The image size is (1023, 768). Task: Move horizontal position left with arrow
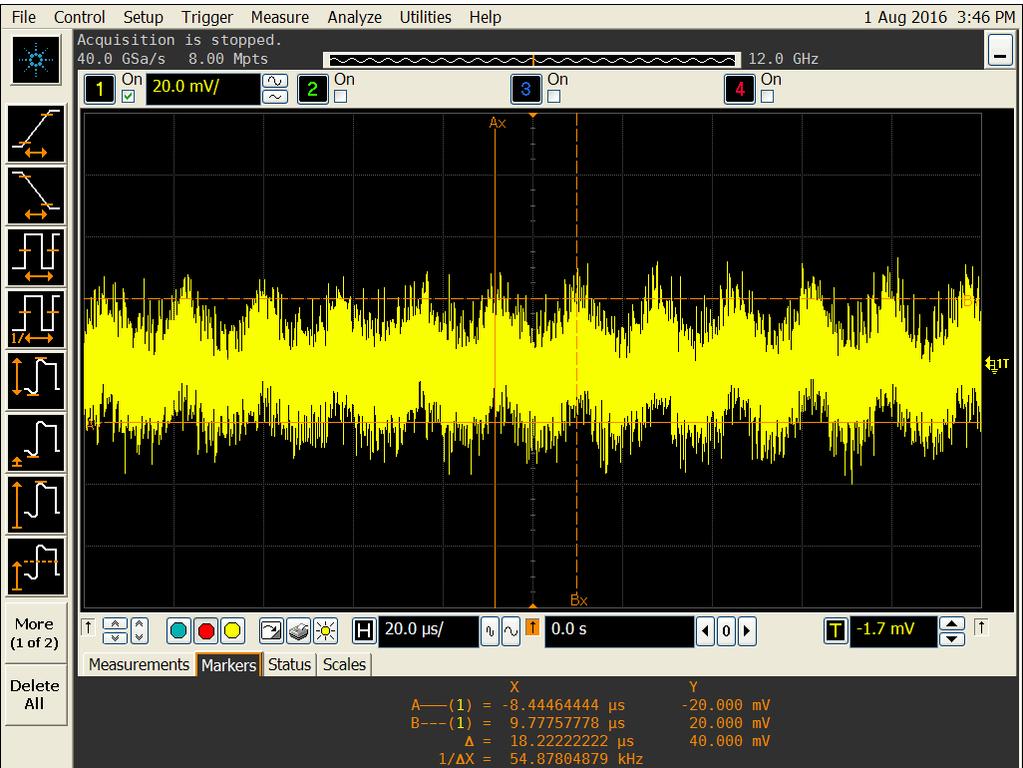705,631
